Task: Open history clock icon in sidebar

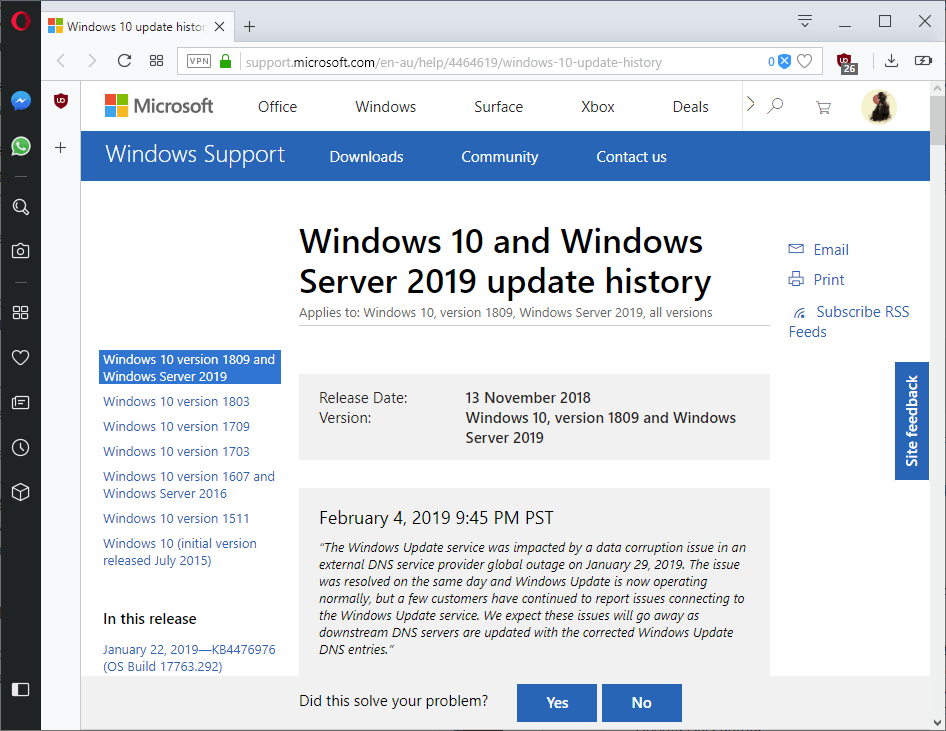Action: tap(21, 448)
